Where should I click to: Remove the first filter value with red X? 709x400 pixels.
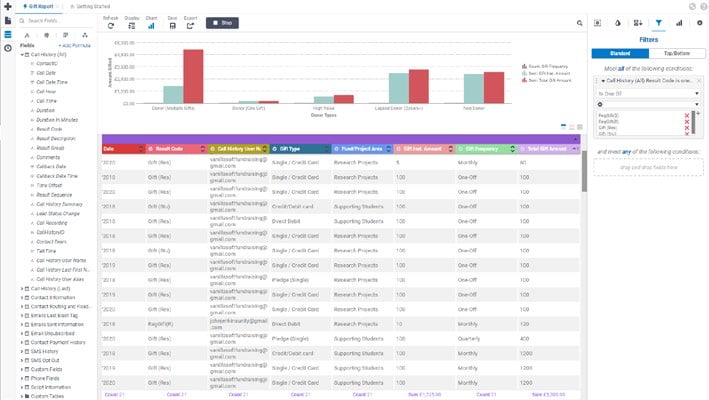coord(687,116)
